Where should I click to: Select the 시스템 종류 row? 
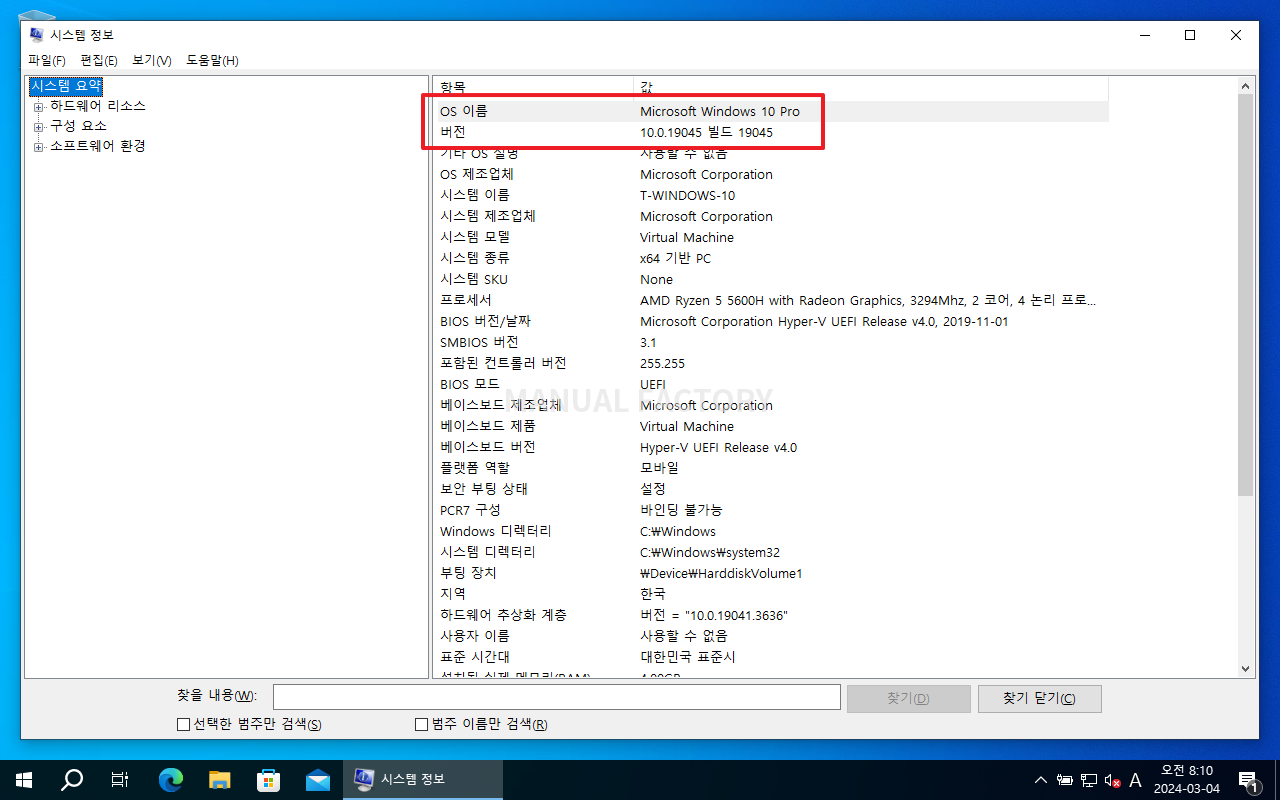click(771, 258)
